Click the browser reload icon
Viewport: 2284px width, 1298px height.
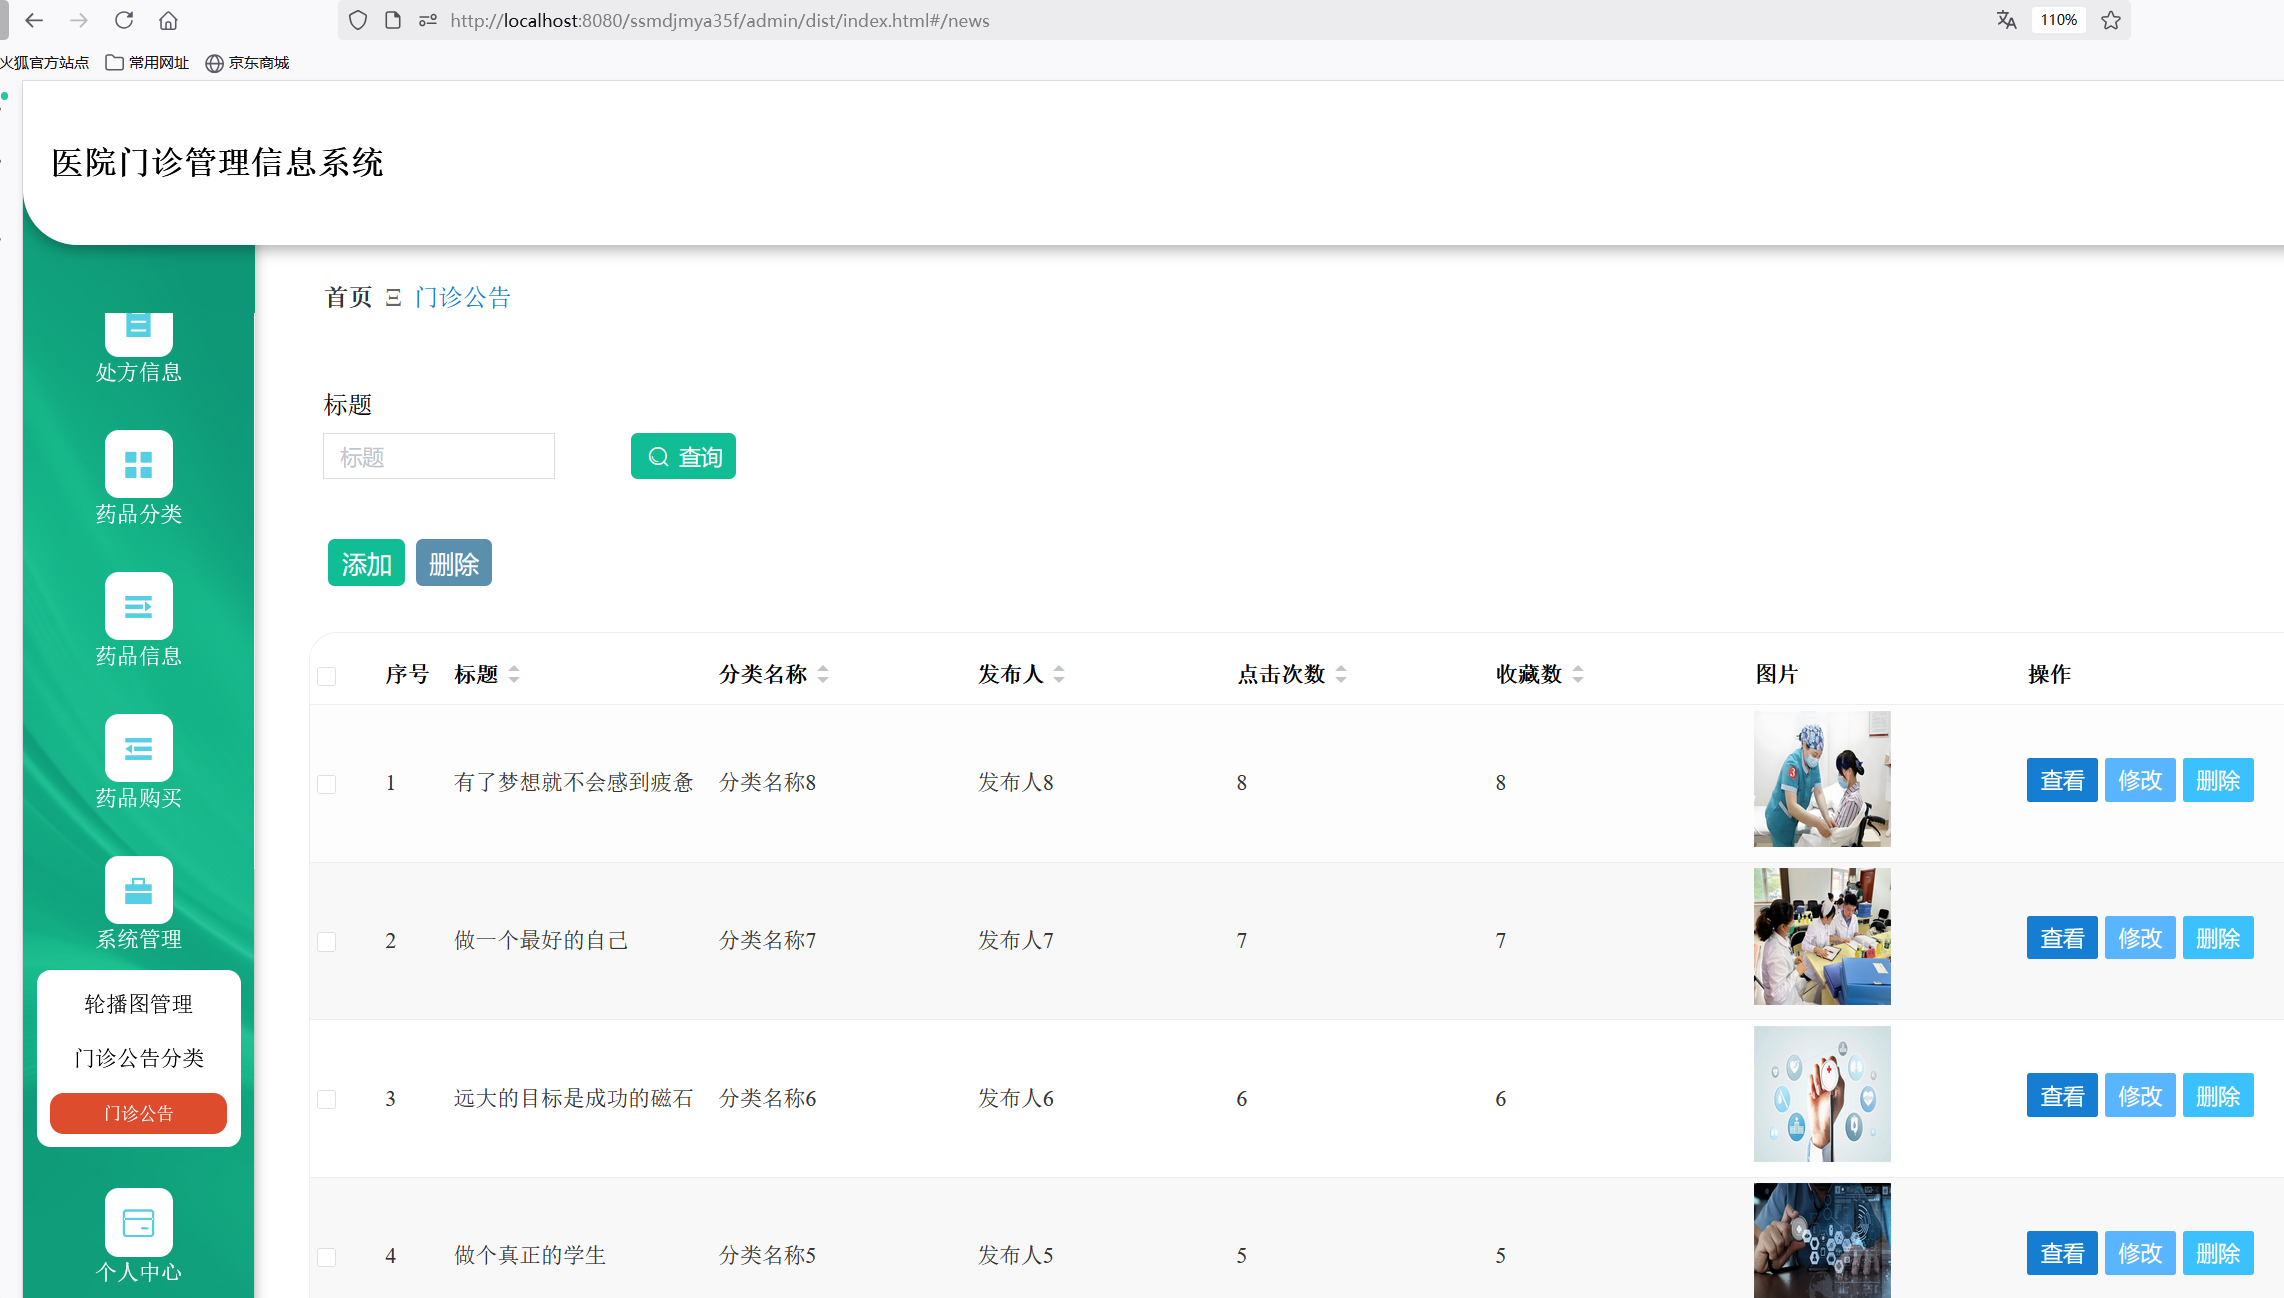(124, 20)
